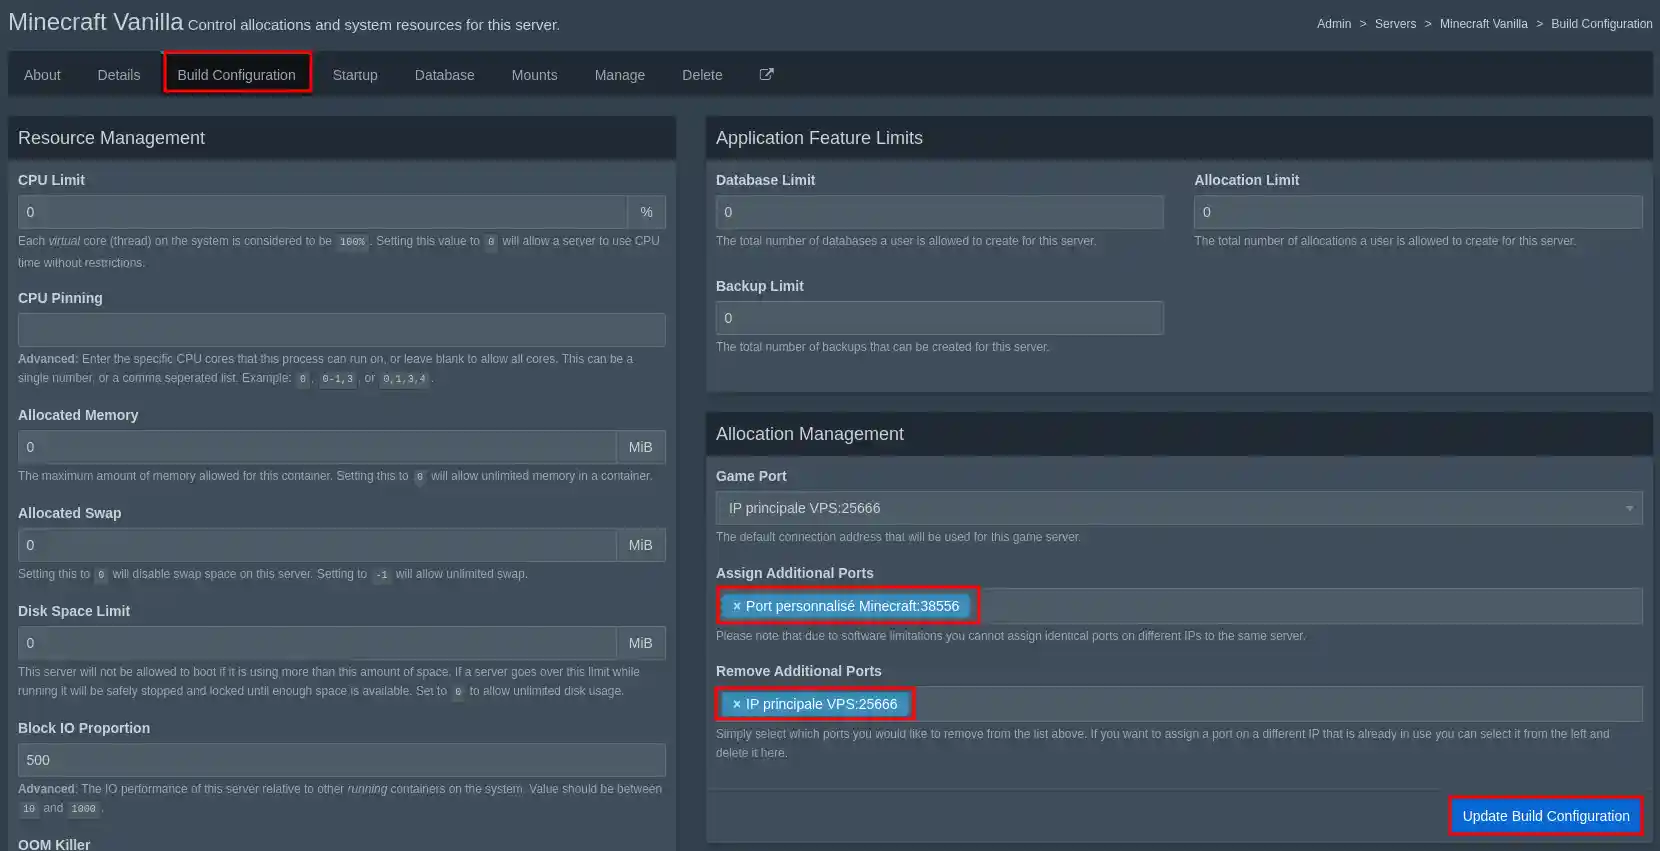The image size is (1660, 851).
Task: Click the Allocation Management heading
Action: [x=810, y=434]
